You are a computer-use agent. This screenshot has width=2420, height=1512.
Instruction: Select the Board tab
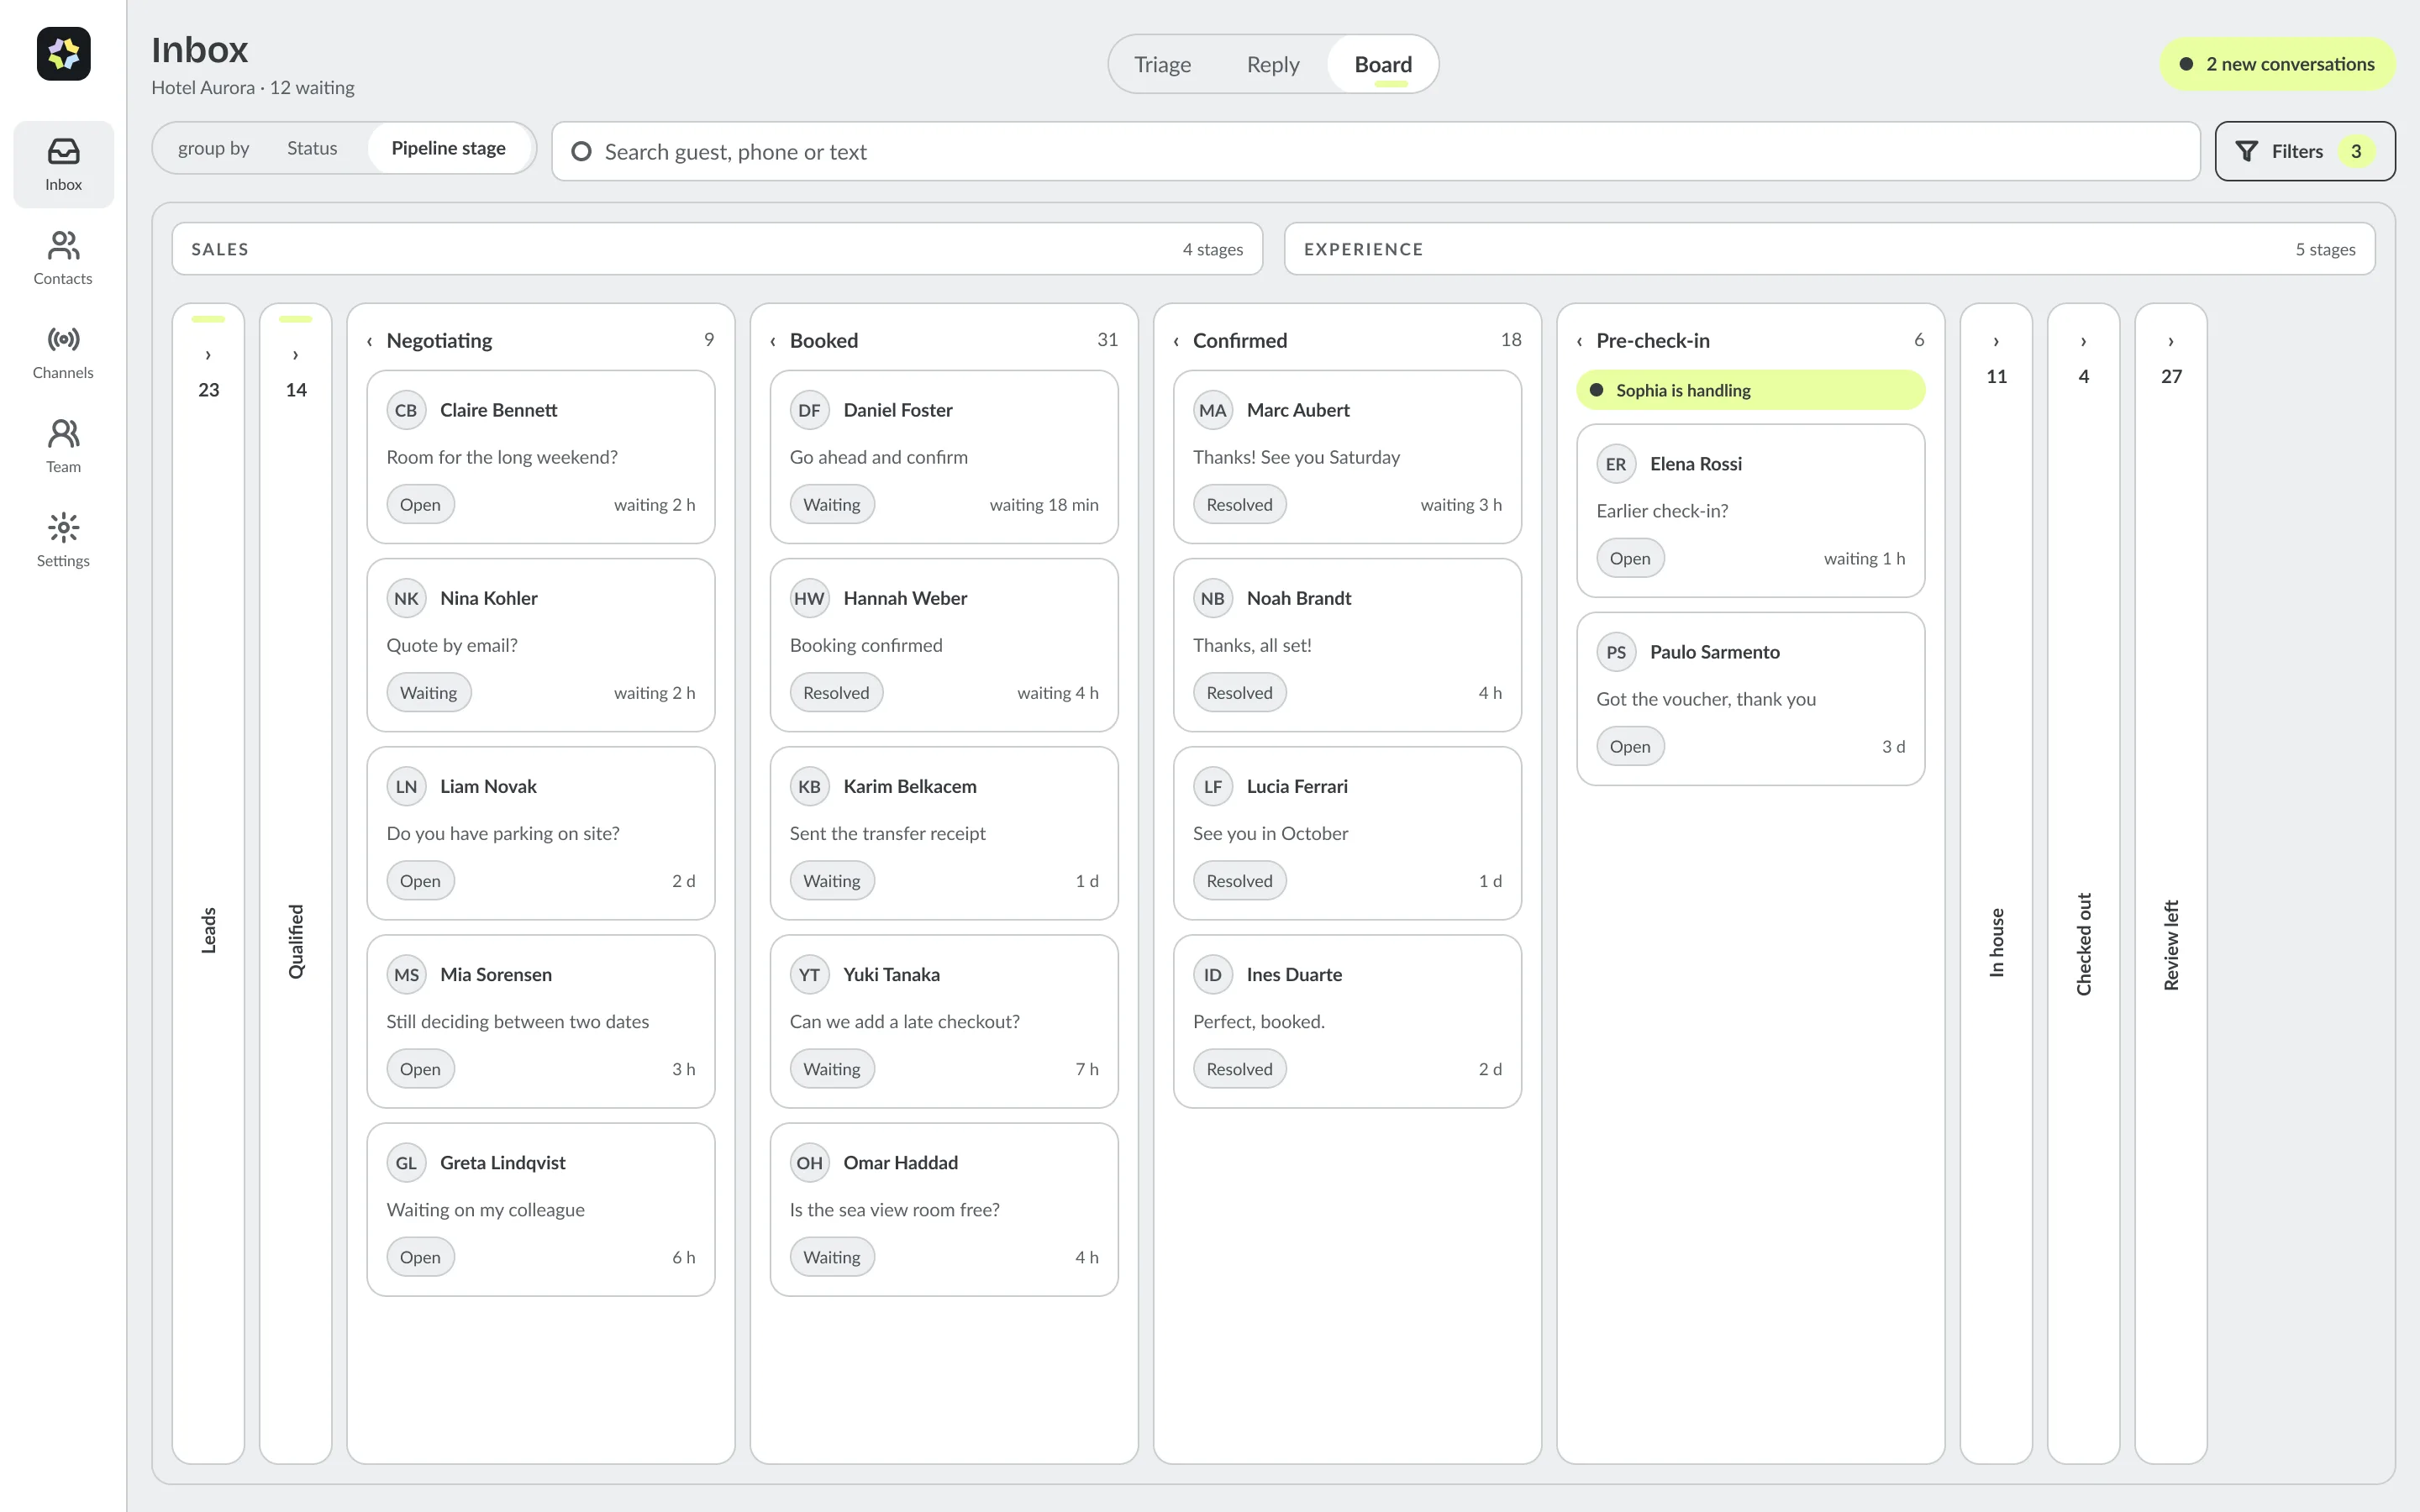(x=1383, y=64)
